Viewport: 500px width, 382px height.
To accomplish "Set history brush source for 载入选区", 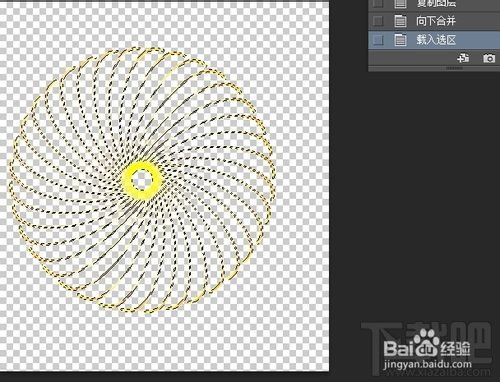I will click(378, 40).
